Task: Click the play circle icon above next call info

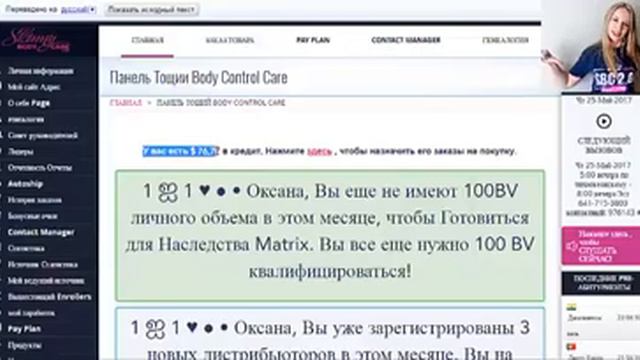Action: point(604,121)
